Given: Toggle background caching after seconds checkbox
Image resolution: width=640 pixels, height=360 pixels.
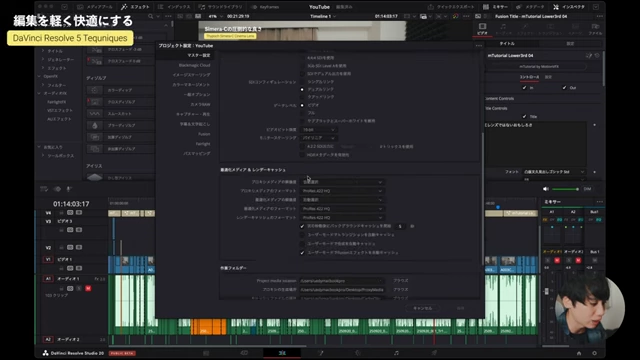Looking at the screenshot, I should click(x=302, y=226).
